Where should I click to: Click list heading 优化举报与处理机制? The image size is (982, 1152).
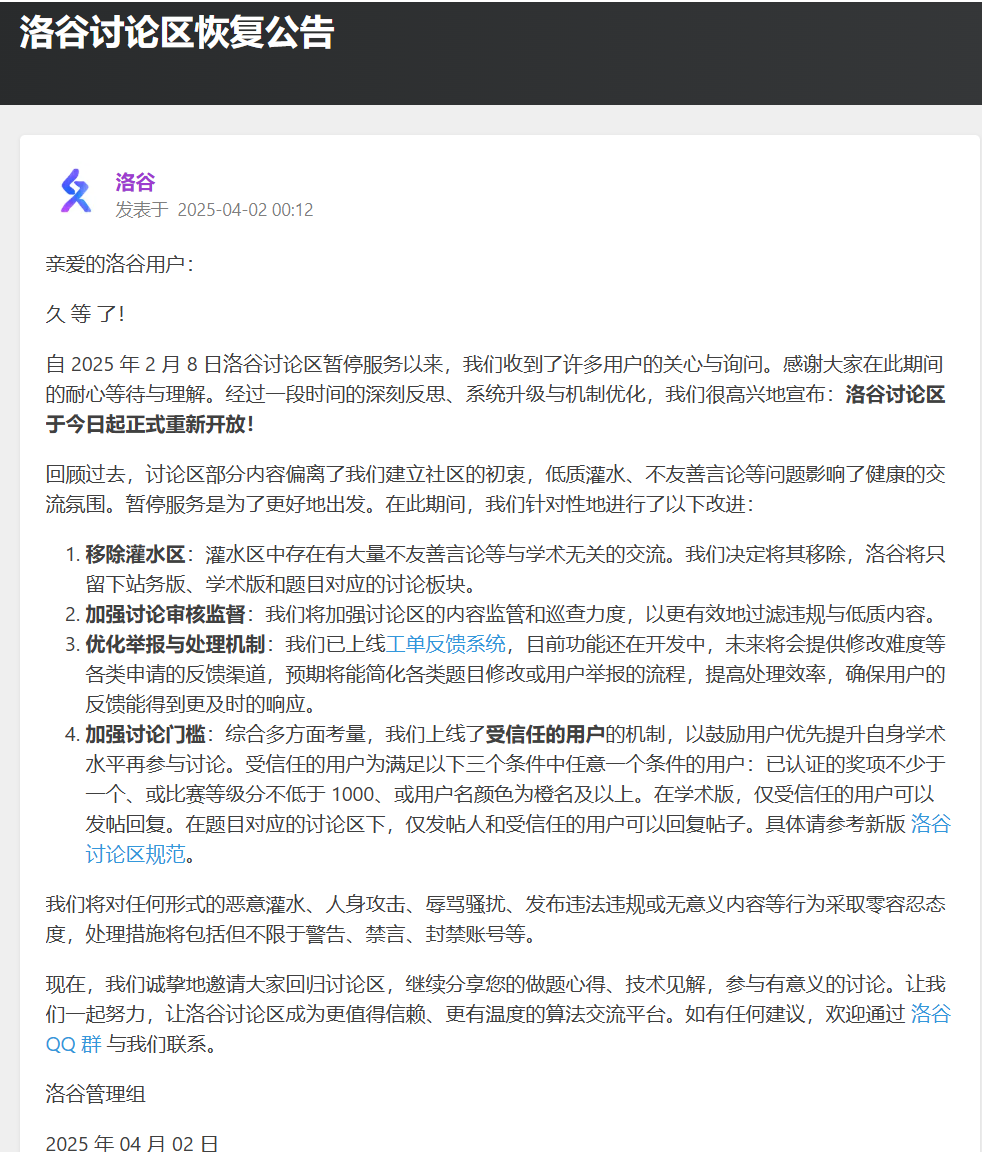coord(175,644)
